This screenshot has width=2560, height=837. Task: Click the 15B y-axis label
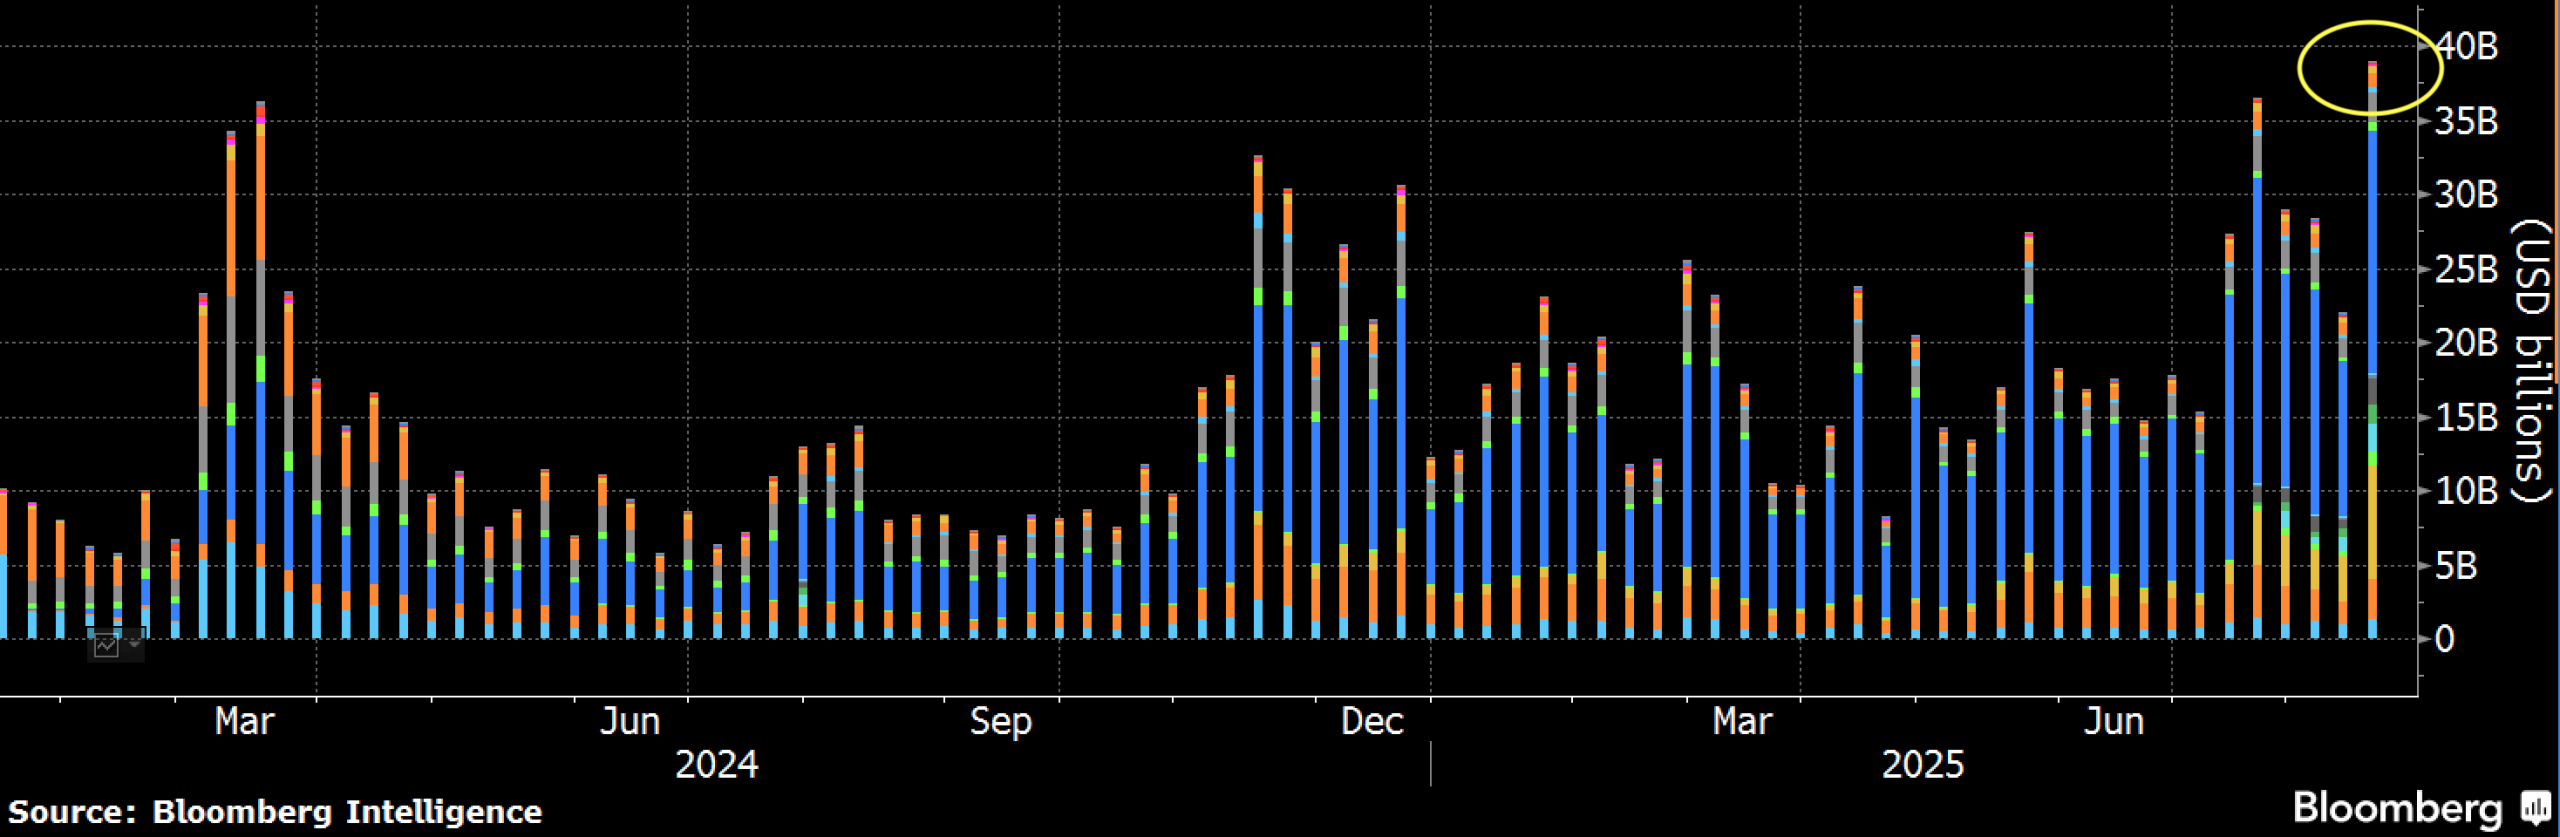2466,417
